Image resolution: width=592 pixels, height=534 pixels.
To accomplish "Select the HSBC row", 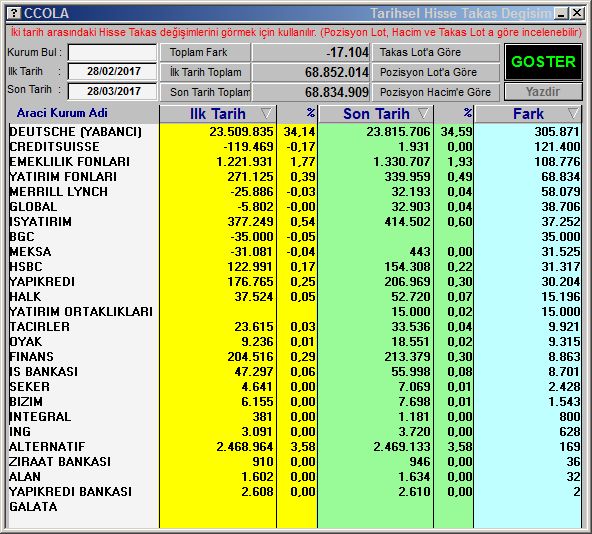I will pyautogui.click(x=294, y=267).
